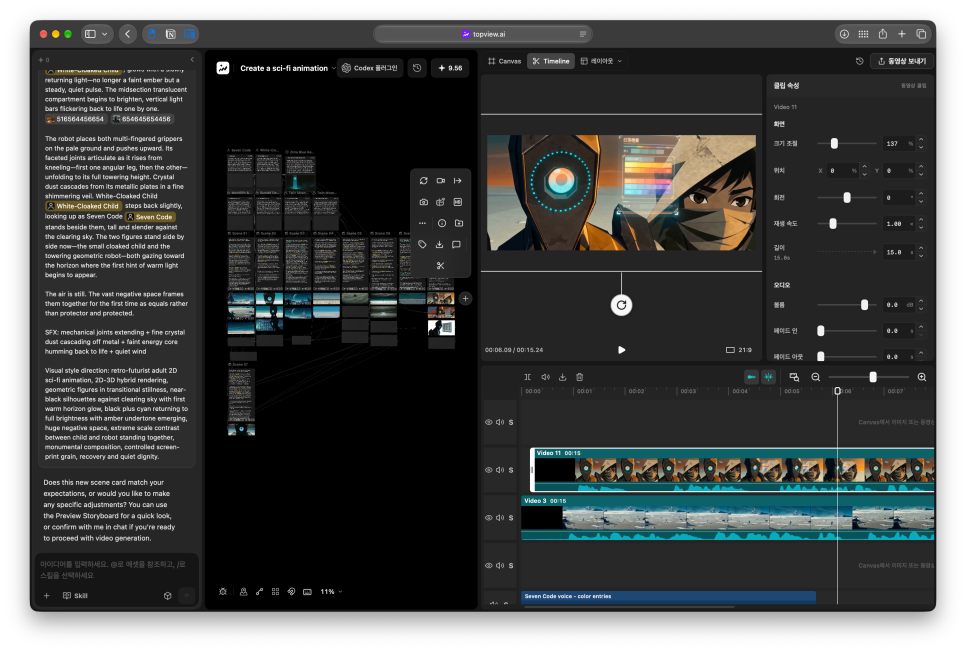This screenshot has height=651, width=966.
Task: Click the topview logo icon in canvas header
Action: [223, 68]
